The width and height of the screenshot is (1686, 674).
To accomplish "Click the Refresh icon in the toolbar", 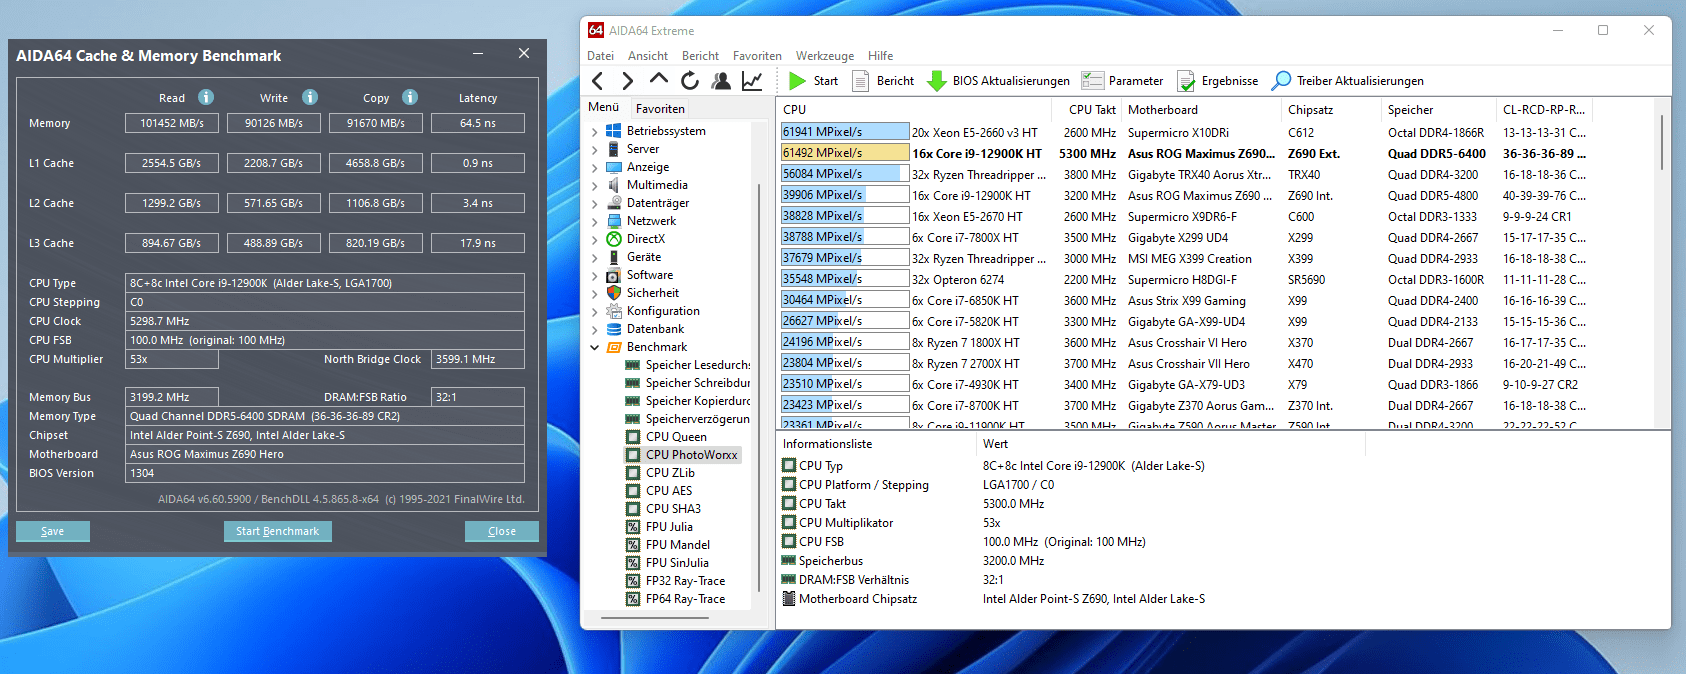I will tap(690, 81).
